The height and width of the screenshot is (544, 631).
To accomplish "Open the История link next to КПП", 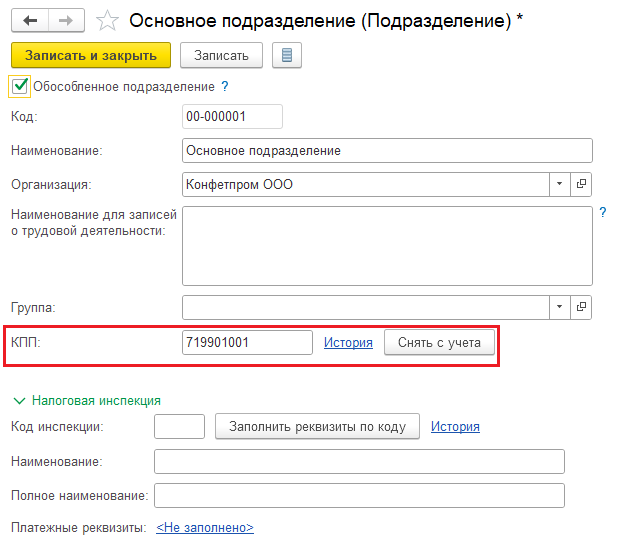I will click(x=348, y=342).
